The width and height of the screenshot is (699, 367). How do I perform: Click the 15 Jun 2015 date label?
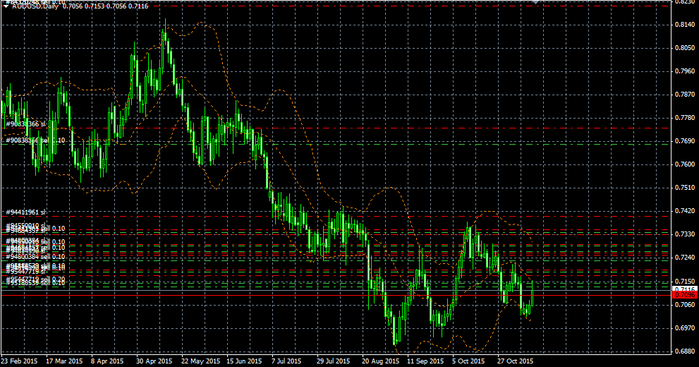click(244, 361)
